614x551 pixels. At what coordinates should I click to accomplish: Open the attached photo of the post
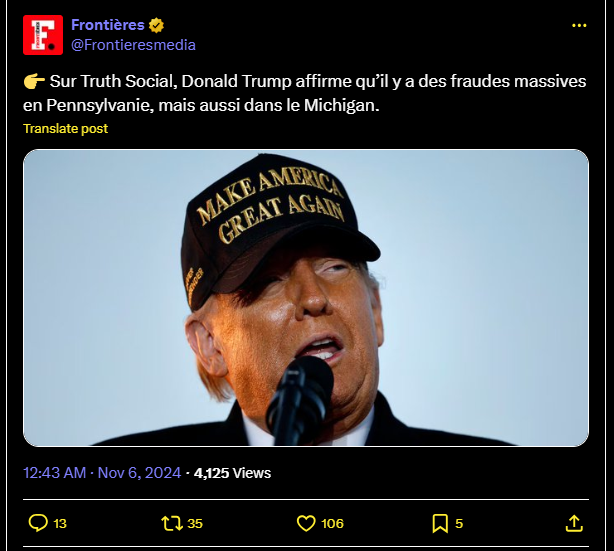pyautogui.click(x=306, y=297)
